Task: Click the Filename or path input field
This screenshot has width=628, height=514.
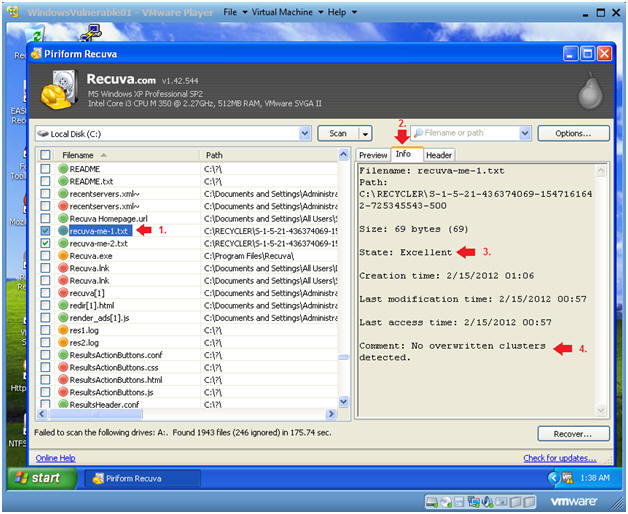Action: [471, 133]
